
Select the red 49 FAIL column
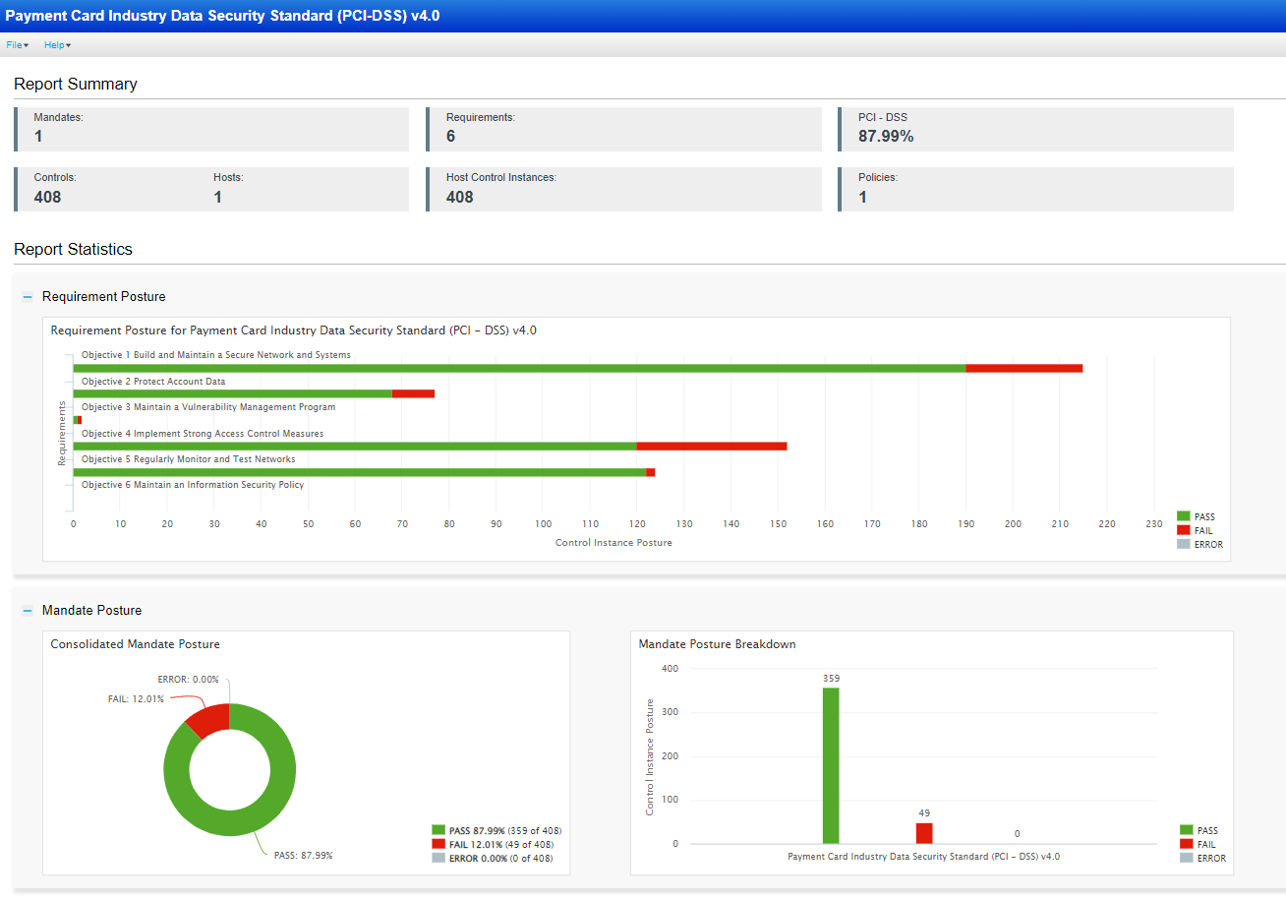point(924,833)
